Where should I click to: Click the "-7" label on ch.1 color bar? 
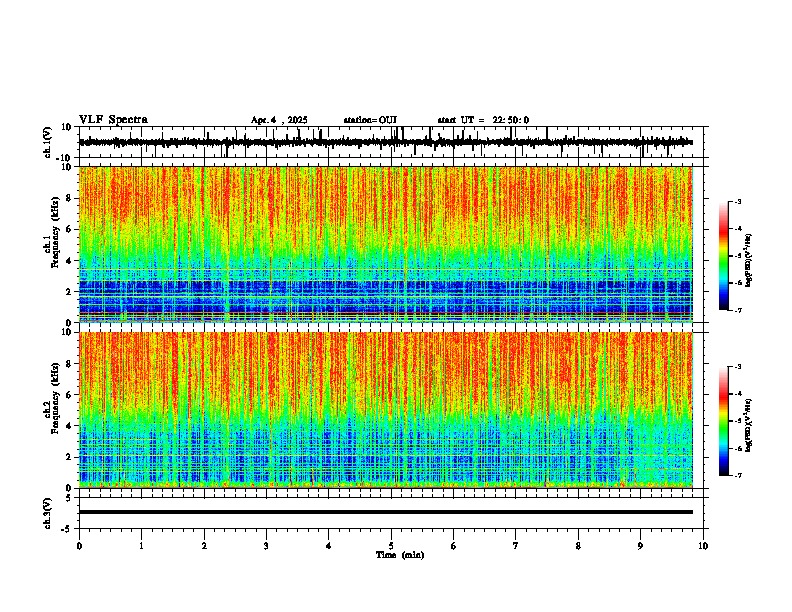[x=738, y=310]
